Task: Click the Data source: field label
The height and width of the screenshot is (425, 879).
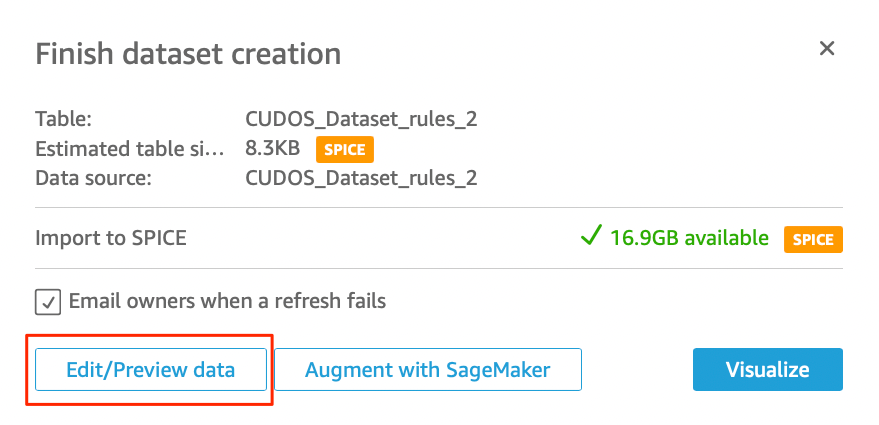Action: [92, 179]
